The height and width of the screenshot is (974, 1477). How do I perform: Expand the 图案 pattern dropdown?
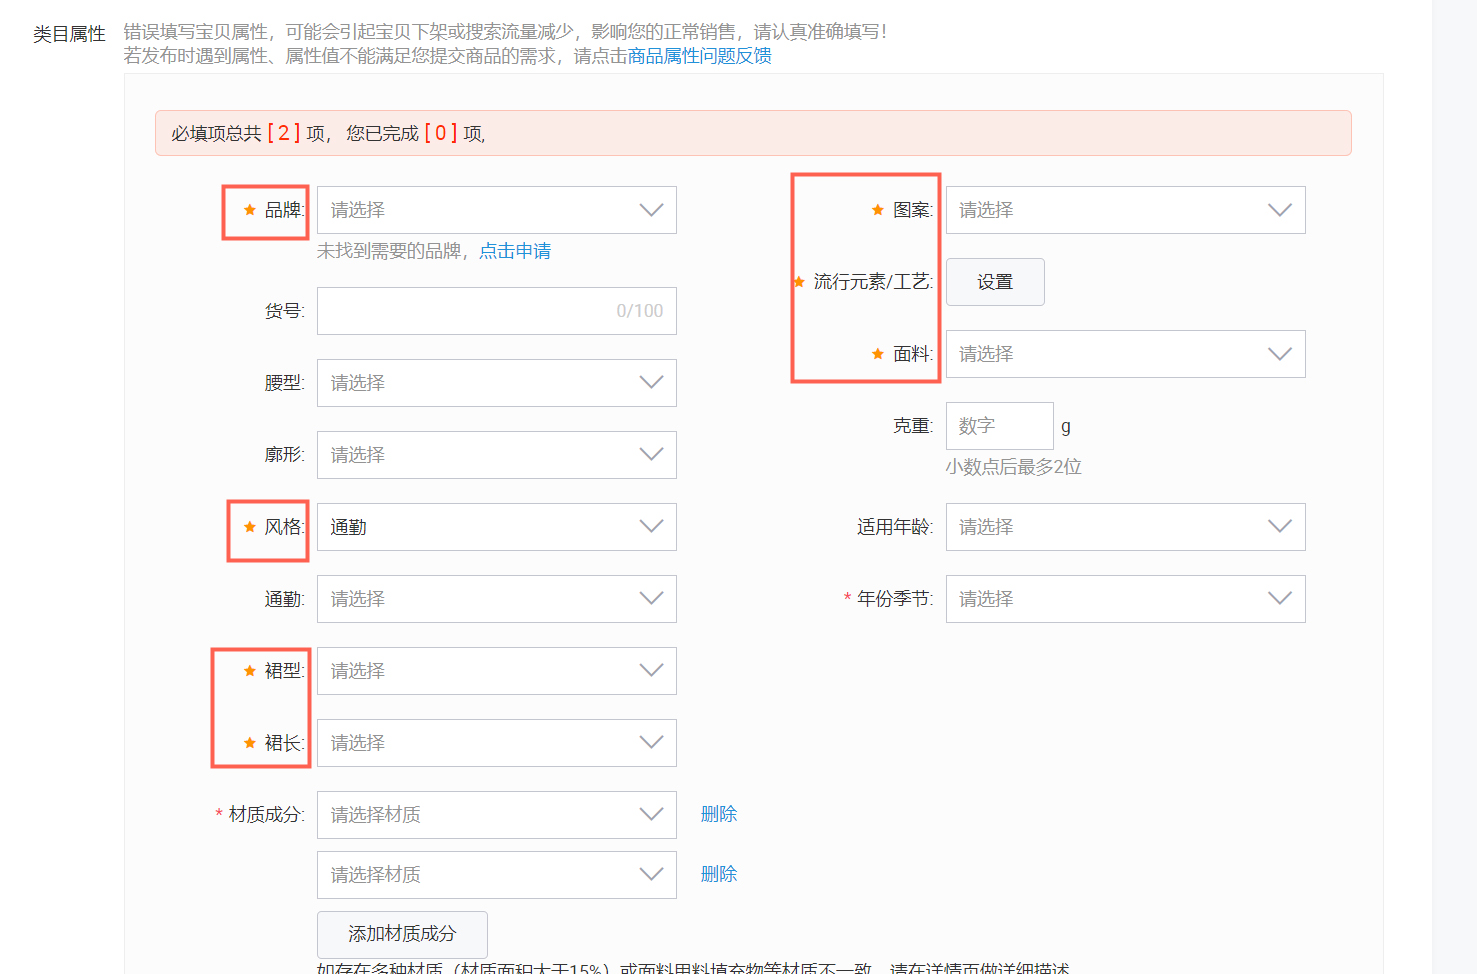point(1125,210)
